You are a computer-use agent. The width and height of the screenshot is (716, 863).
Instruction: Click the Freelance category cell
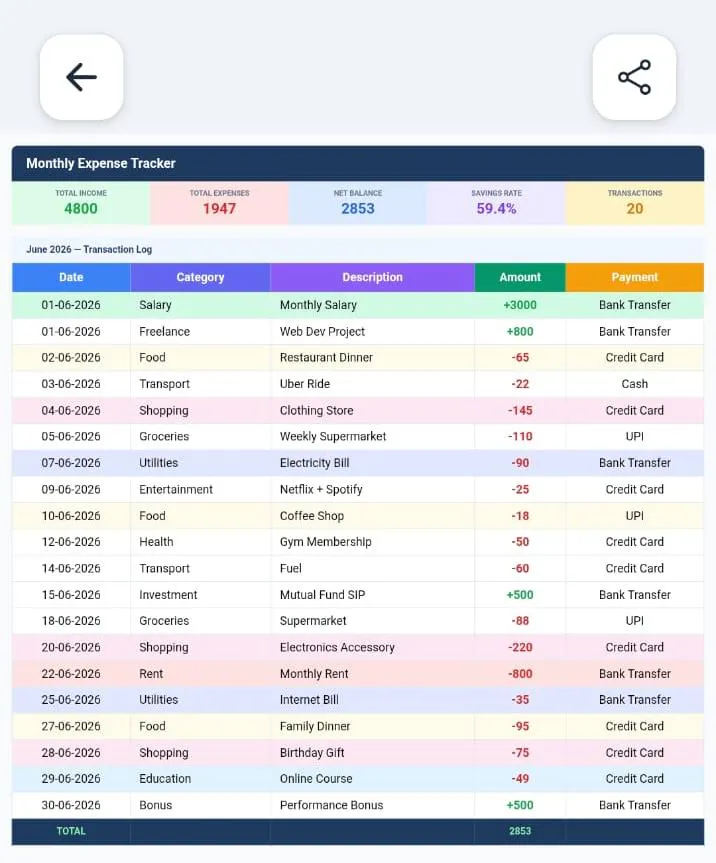(x=200, y=331)
